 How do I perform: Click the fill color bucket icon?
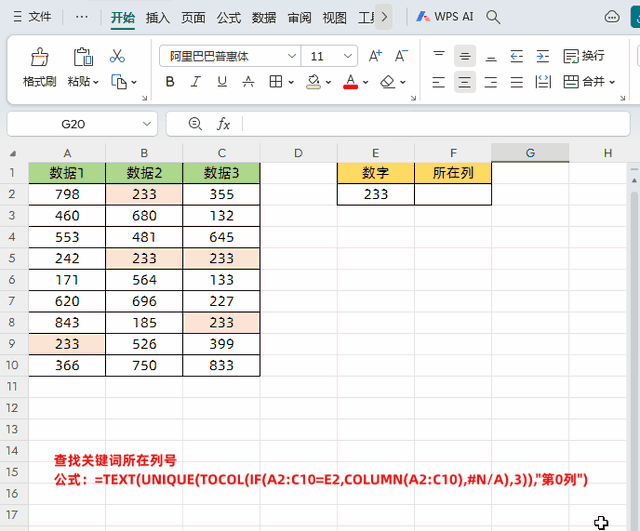tap(313, 82)
